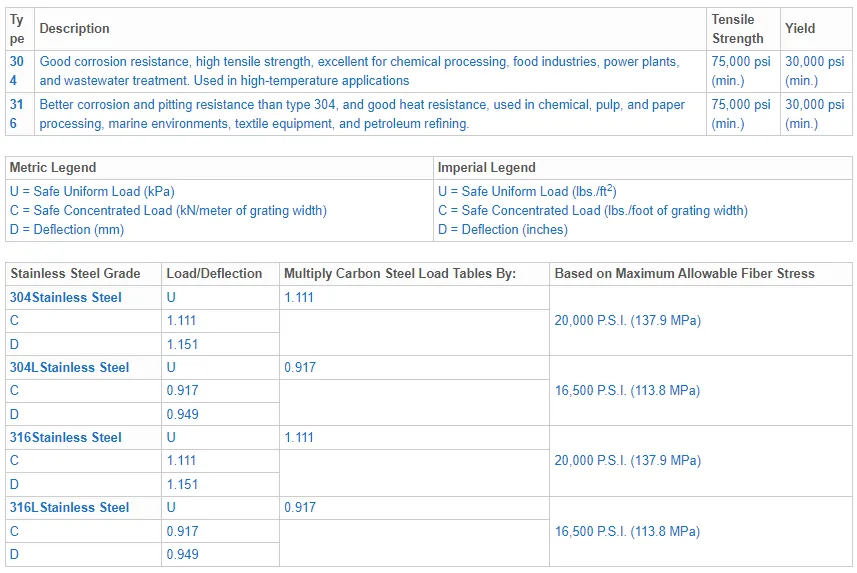
Task: Click the 316 type link in first table
Action: tap(17, 114)
